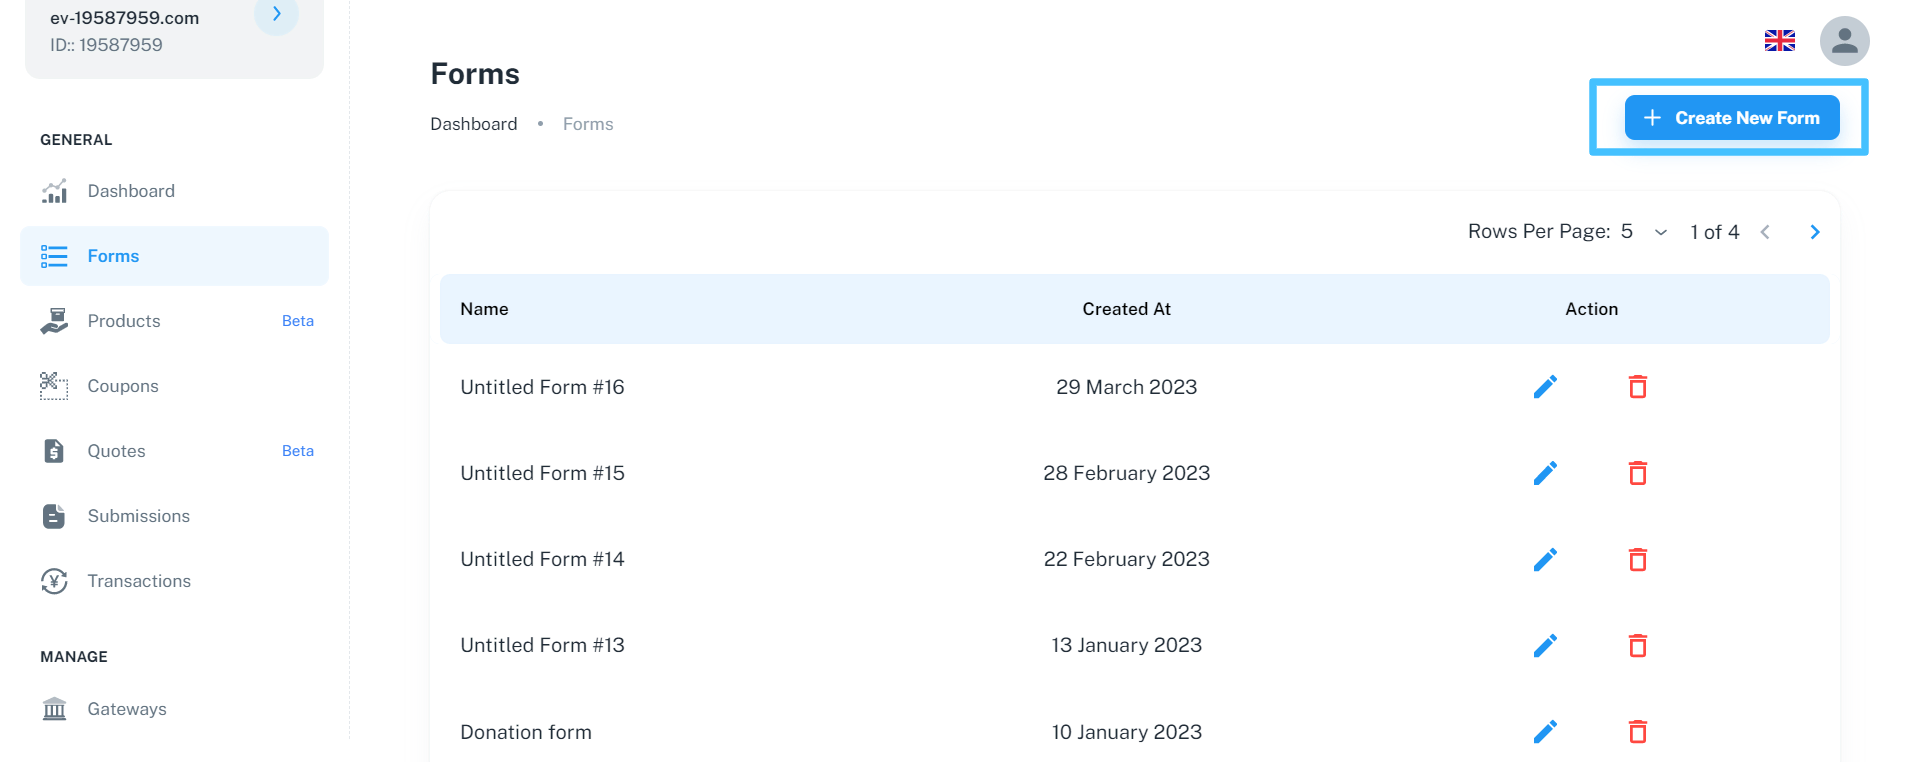
Task: Go to next page of forms table
Action: click(1814, 232)
